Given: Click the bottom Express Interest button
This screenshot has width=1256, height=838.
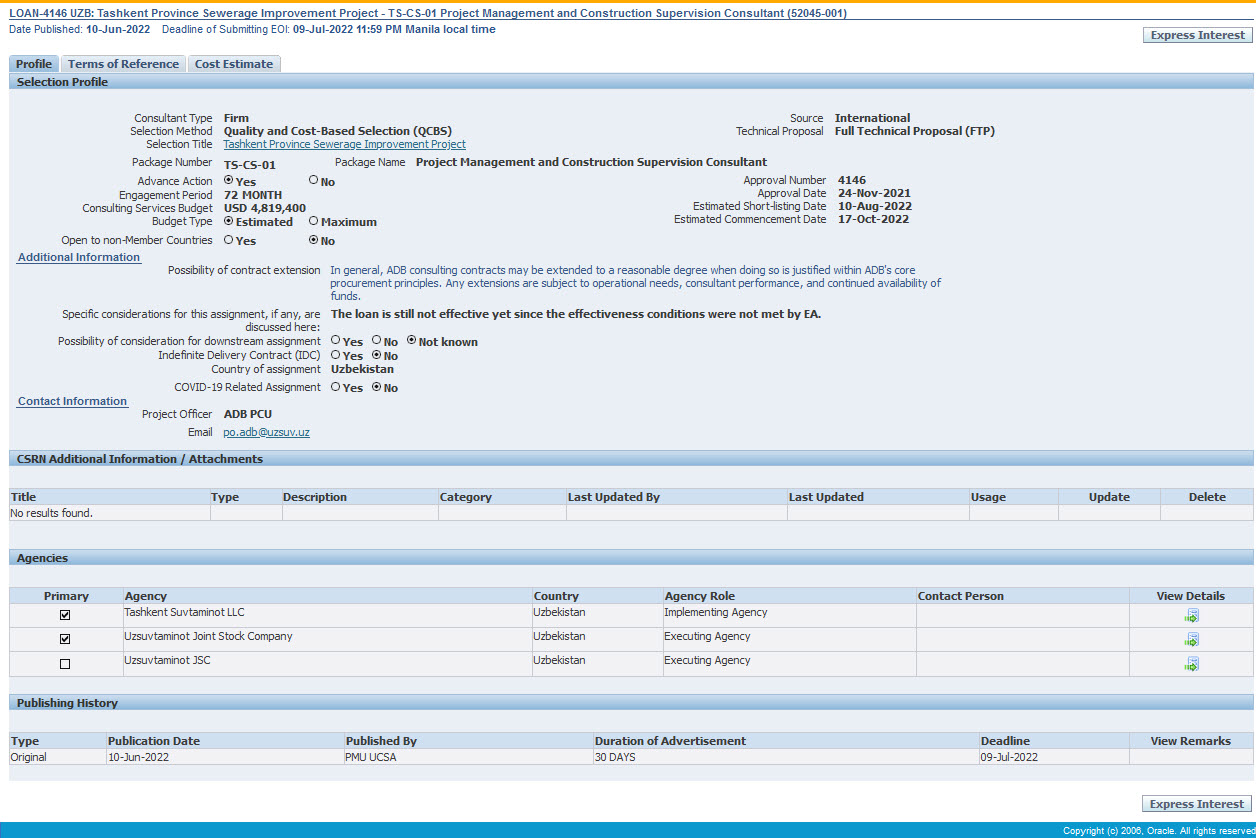Looking at the screenshot, I should click(x=1196, y=804).
